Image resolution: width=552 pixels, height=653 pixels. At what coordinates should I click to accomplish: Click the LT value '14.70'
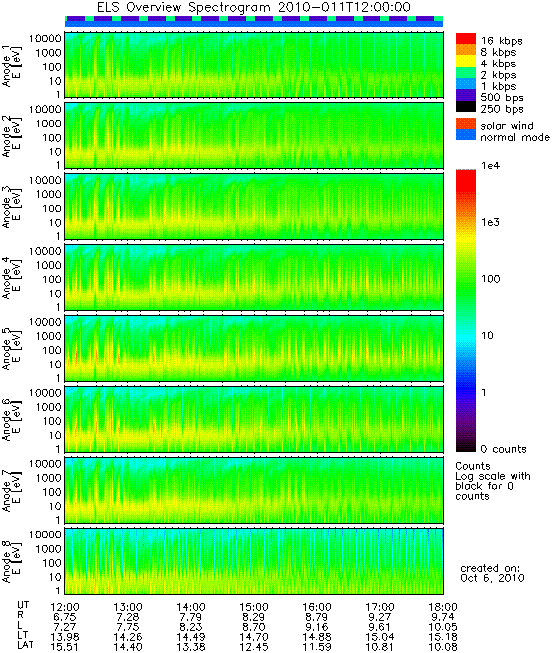coord(254,637)
